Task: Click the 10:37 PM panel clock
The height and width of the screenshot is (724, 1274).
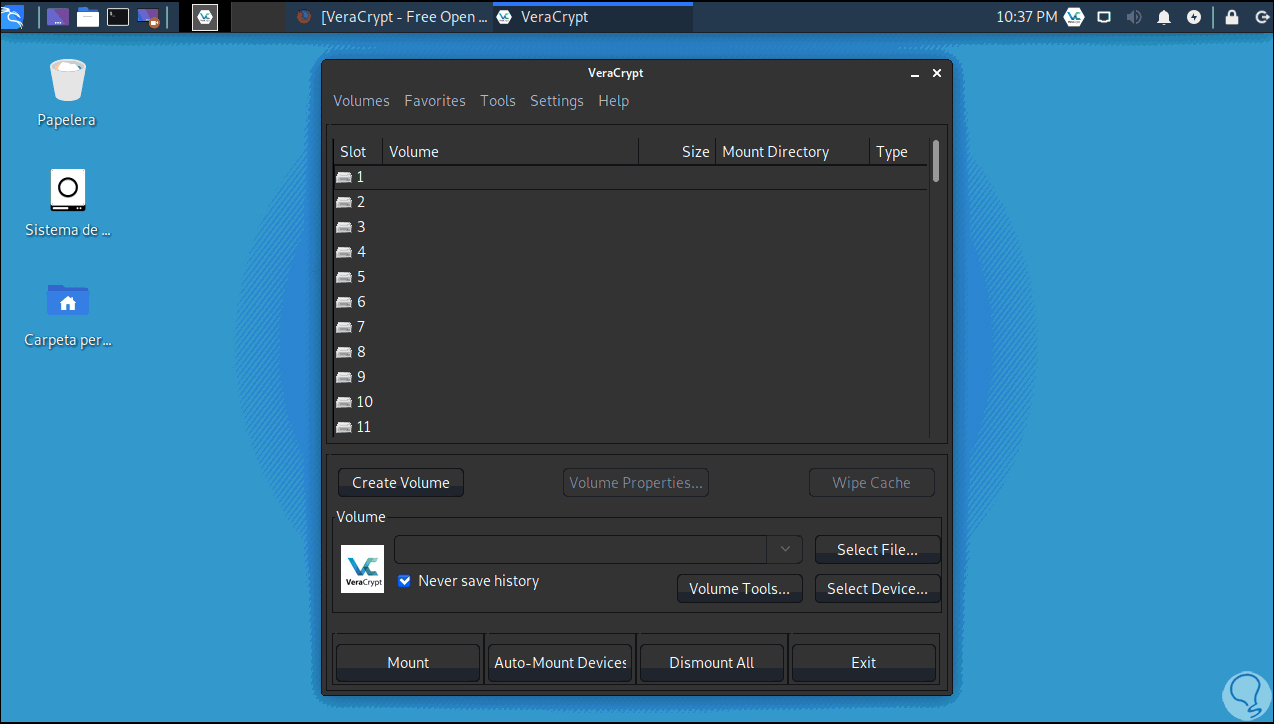Action: coord(1027,17)
